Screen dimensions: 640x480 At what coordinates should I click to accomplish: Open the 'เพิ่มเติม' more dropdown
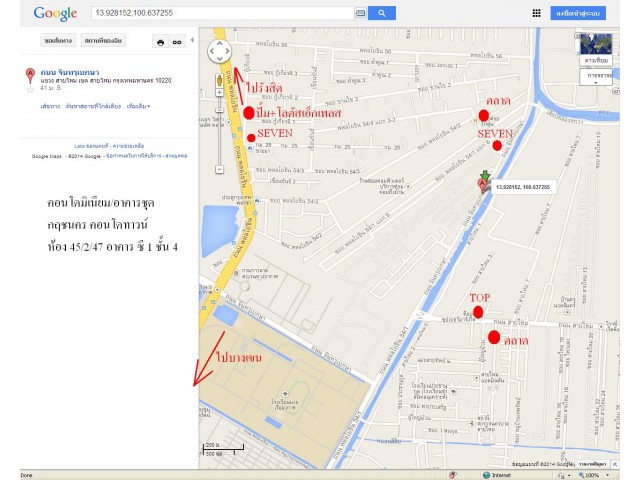coord(138,105)
